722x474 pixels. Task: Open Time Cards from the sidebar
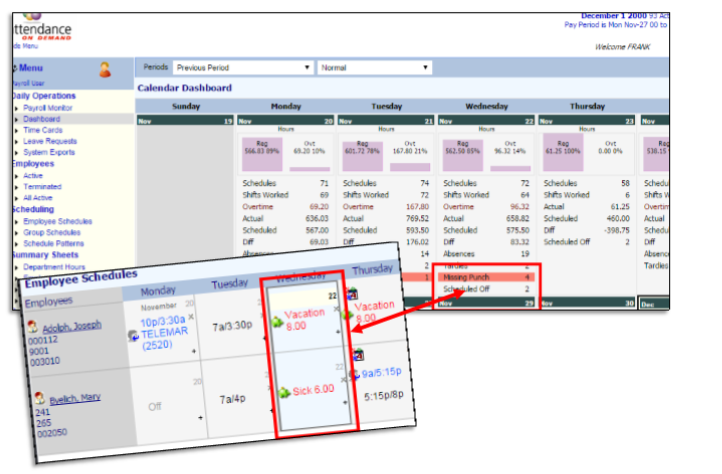44,130
